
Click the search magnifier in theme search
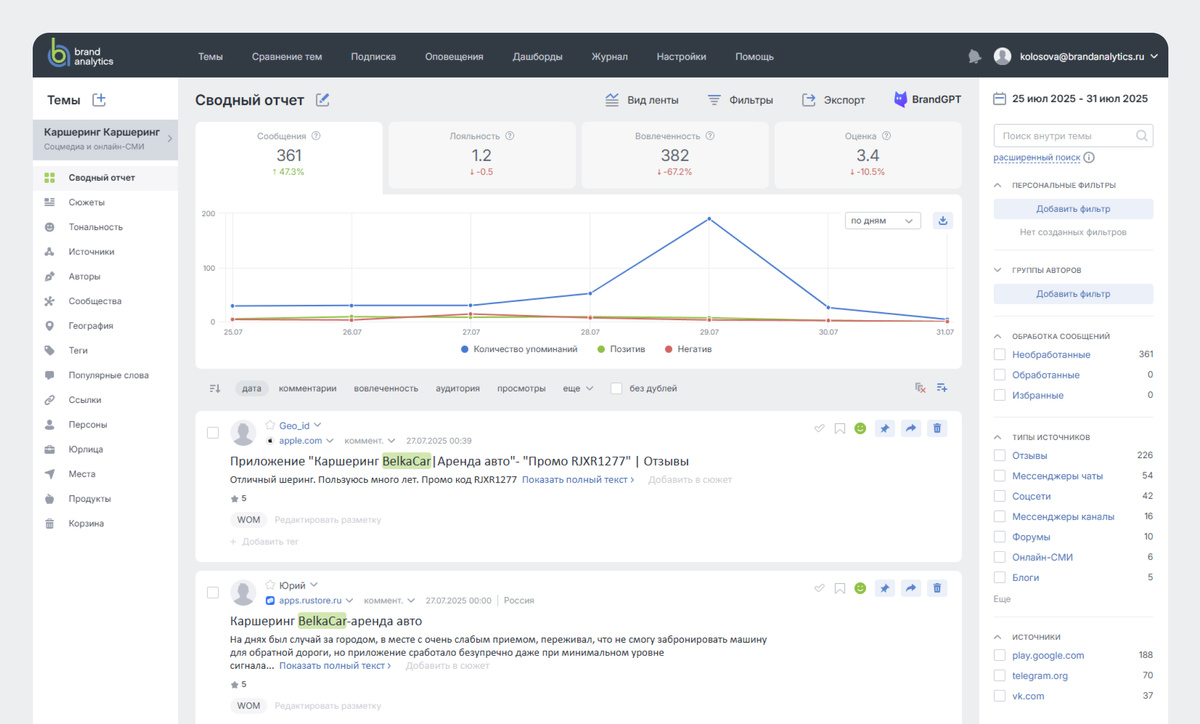pyautogui.click(x=1142, y=136)
